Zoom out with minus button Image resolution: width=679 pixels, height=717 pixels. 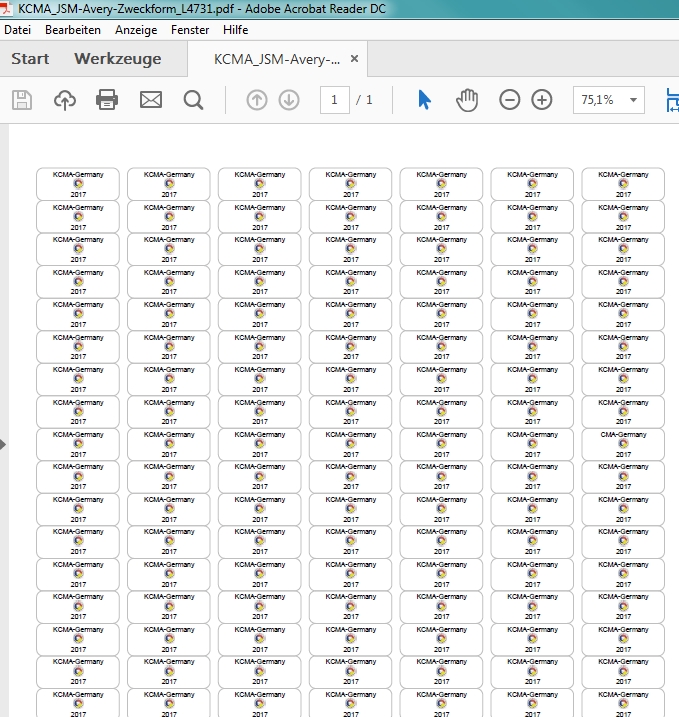coord(509,100)
